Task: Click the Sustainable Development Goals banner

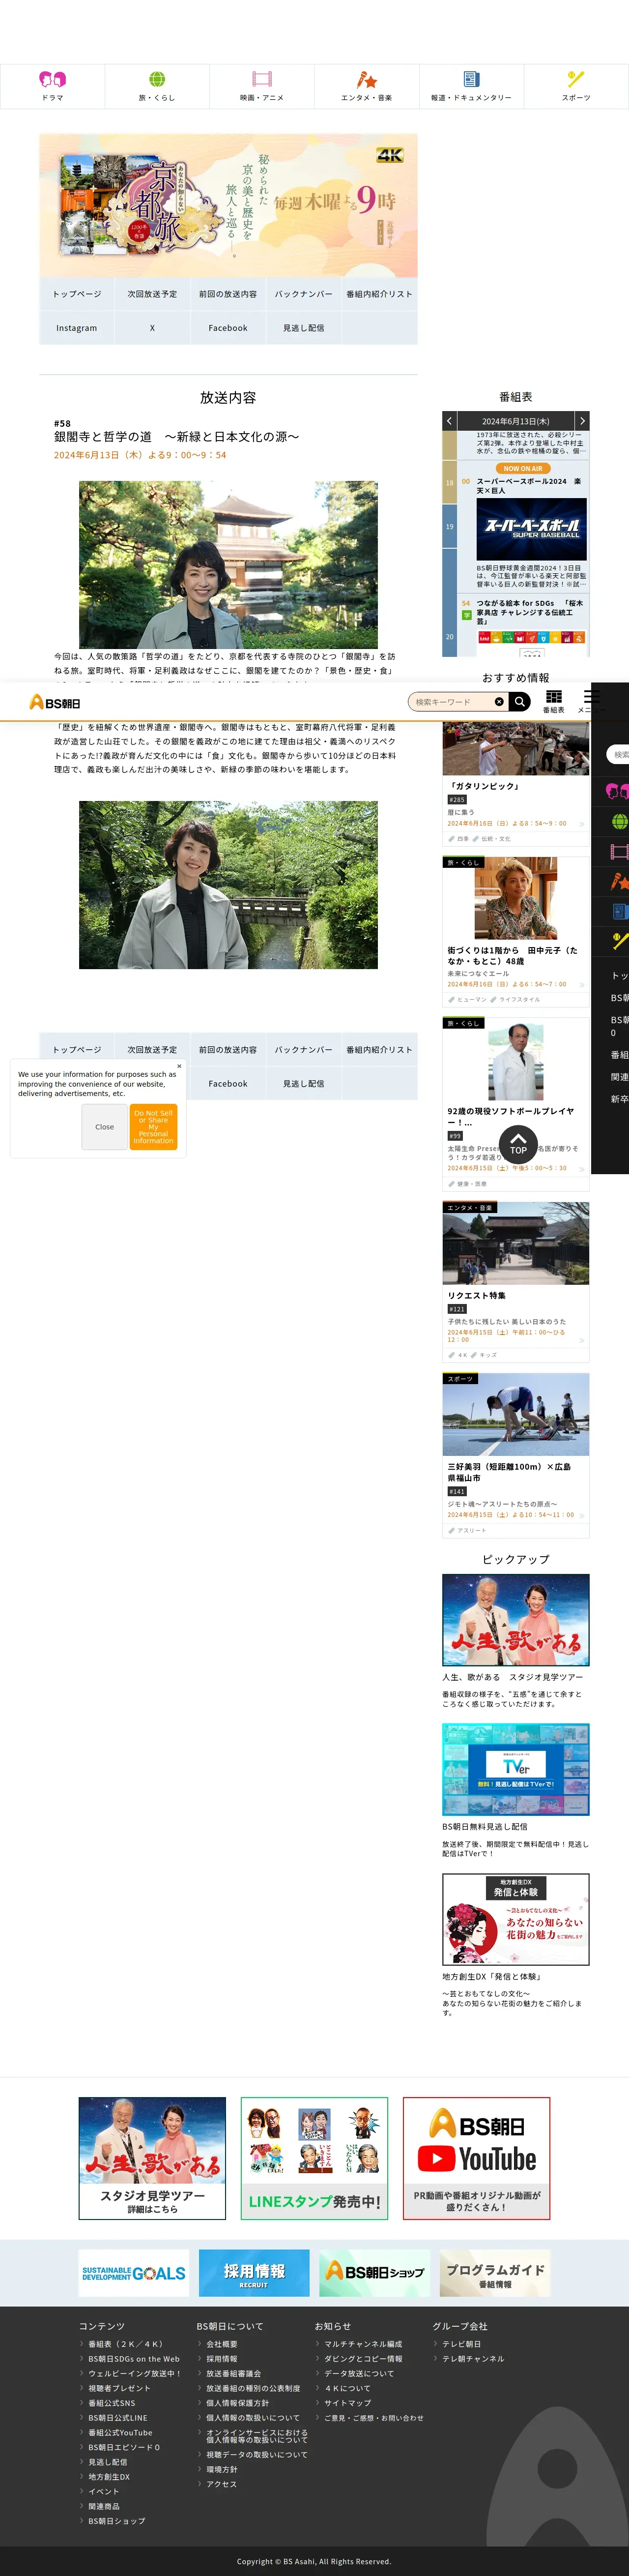Action: tap(134, 2273)
